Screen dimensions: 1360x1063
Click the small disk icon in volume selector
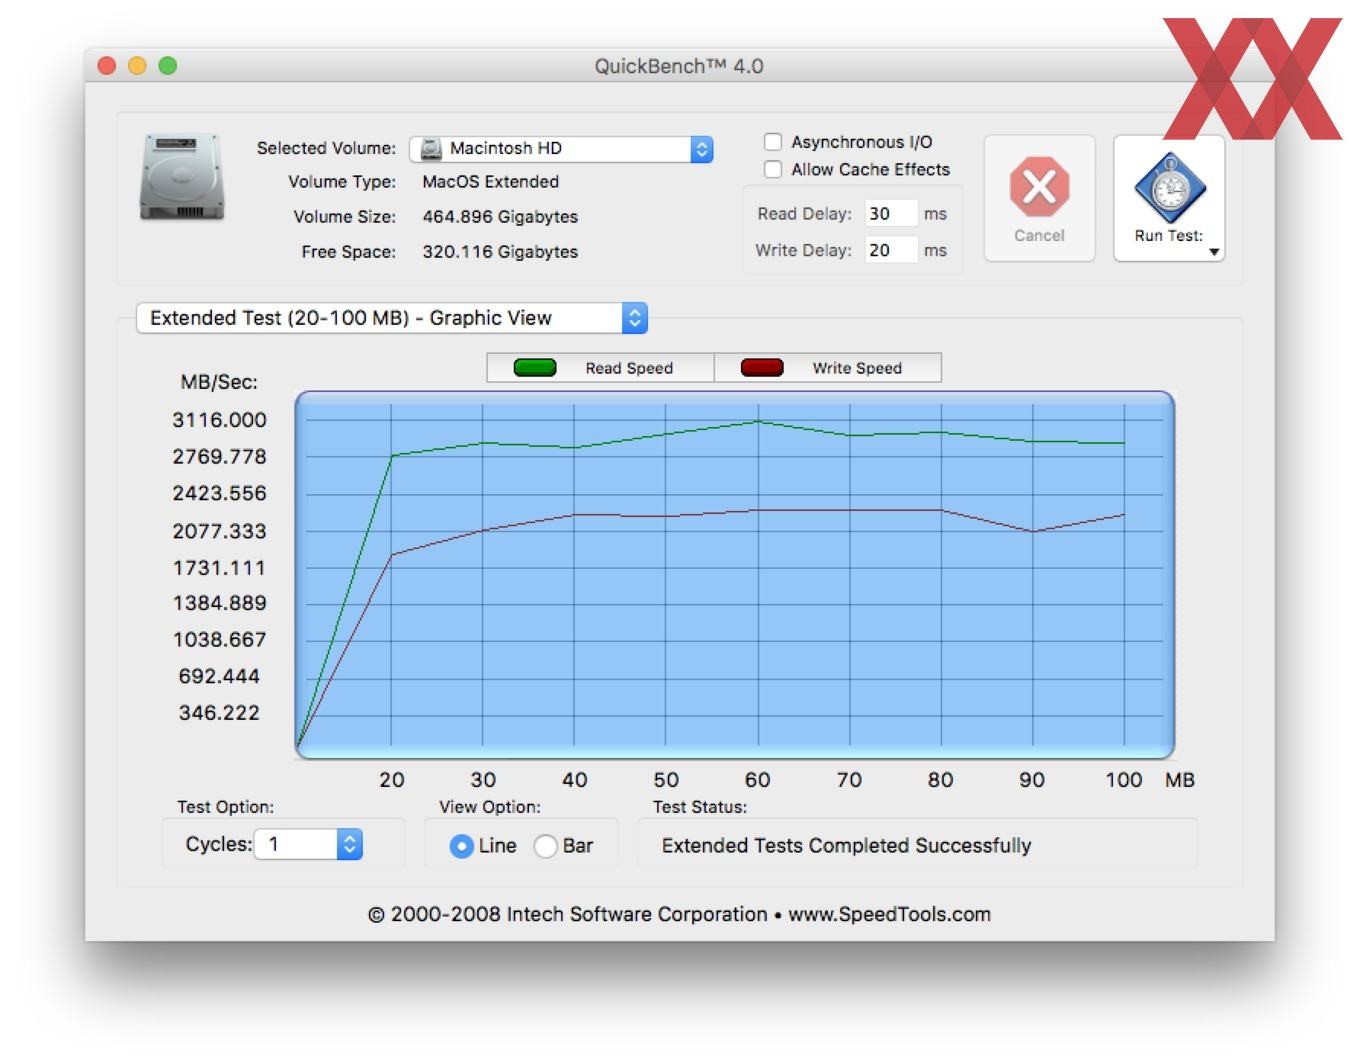431,149
